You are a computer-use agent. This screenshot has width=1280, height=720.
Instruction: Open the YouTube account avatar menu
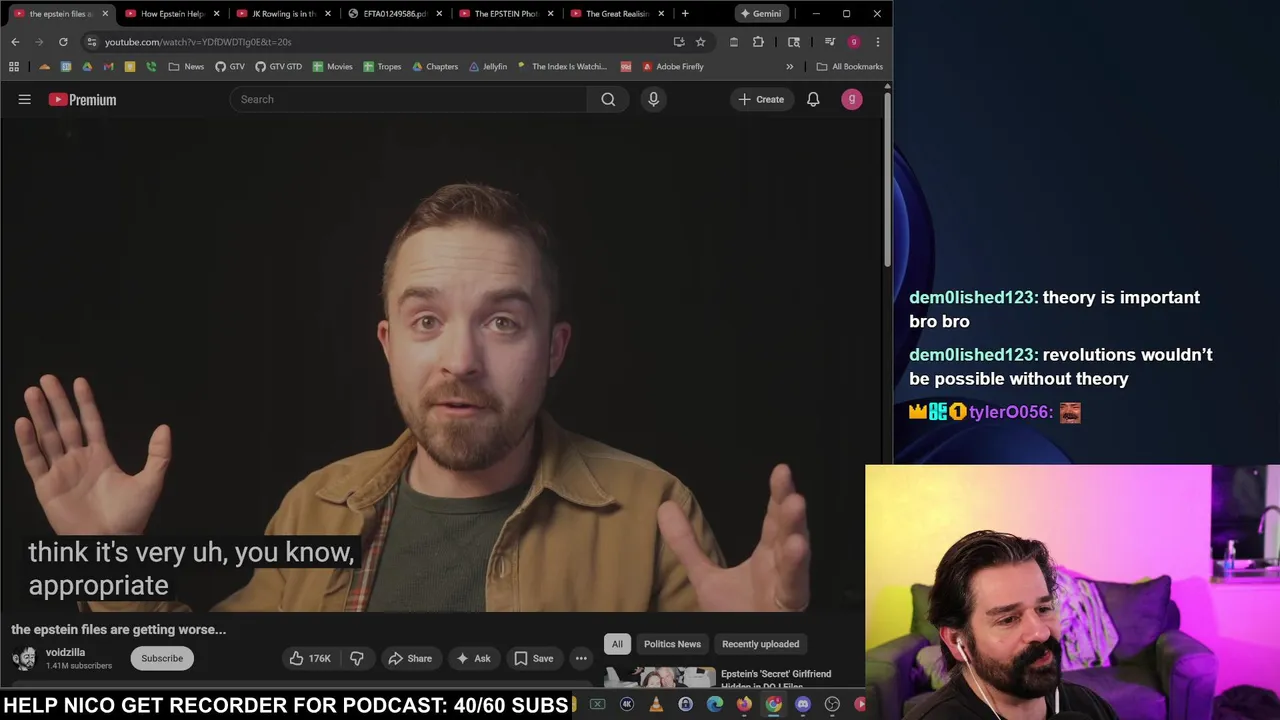tap(852, 99)
